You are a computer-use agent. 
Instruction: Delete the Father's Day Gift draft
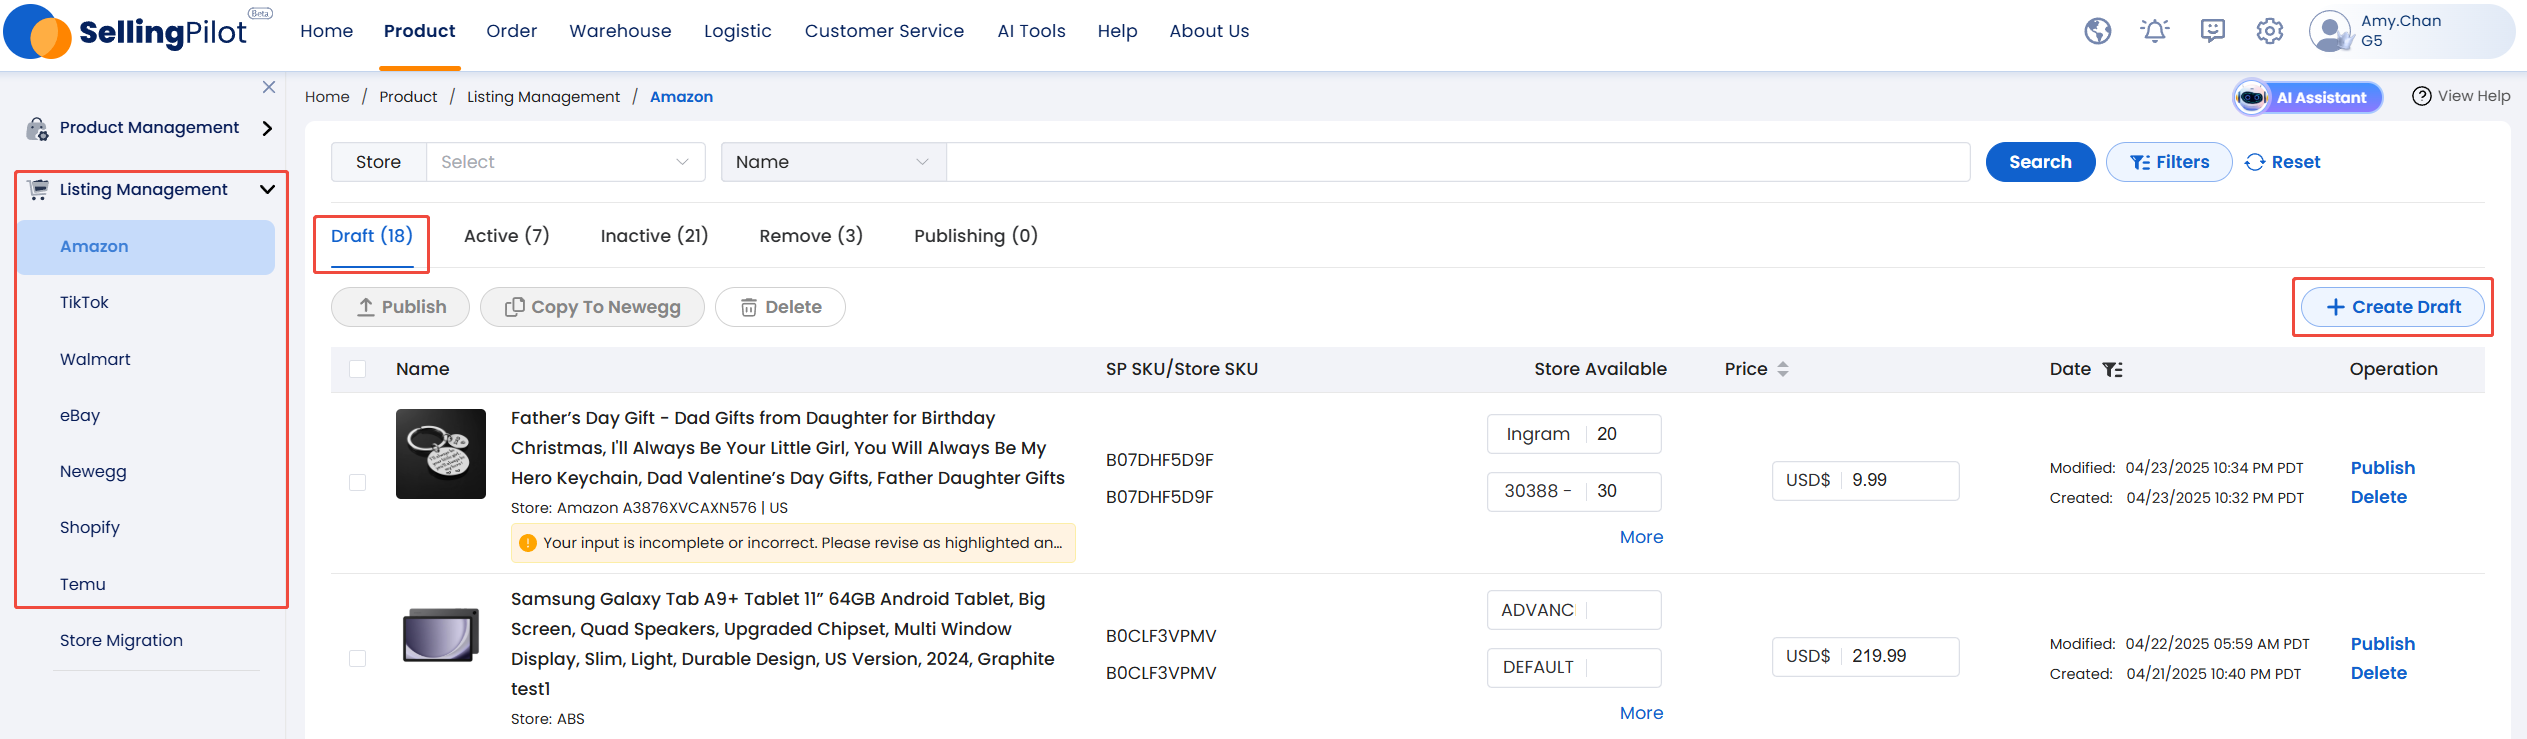(x=2379, y=497)
